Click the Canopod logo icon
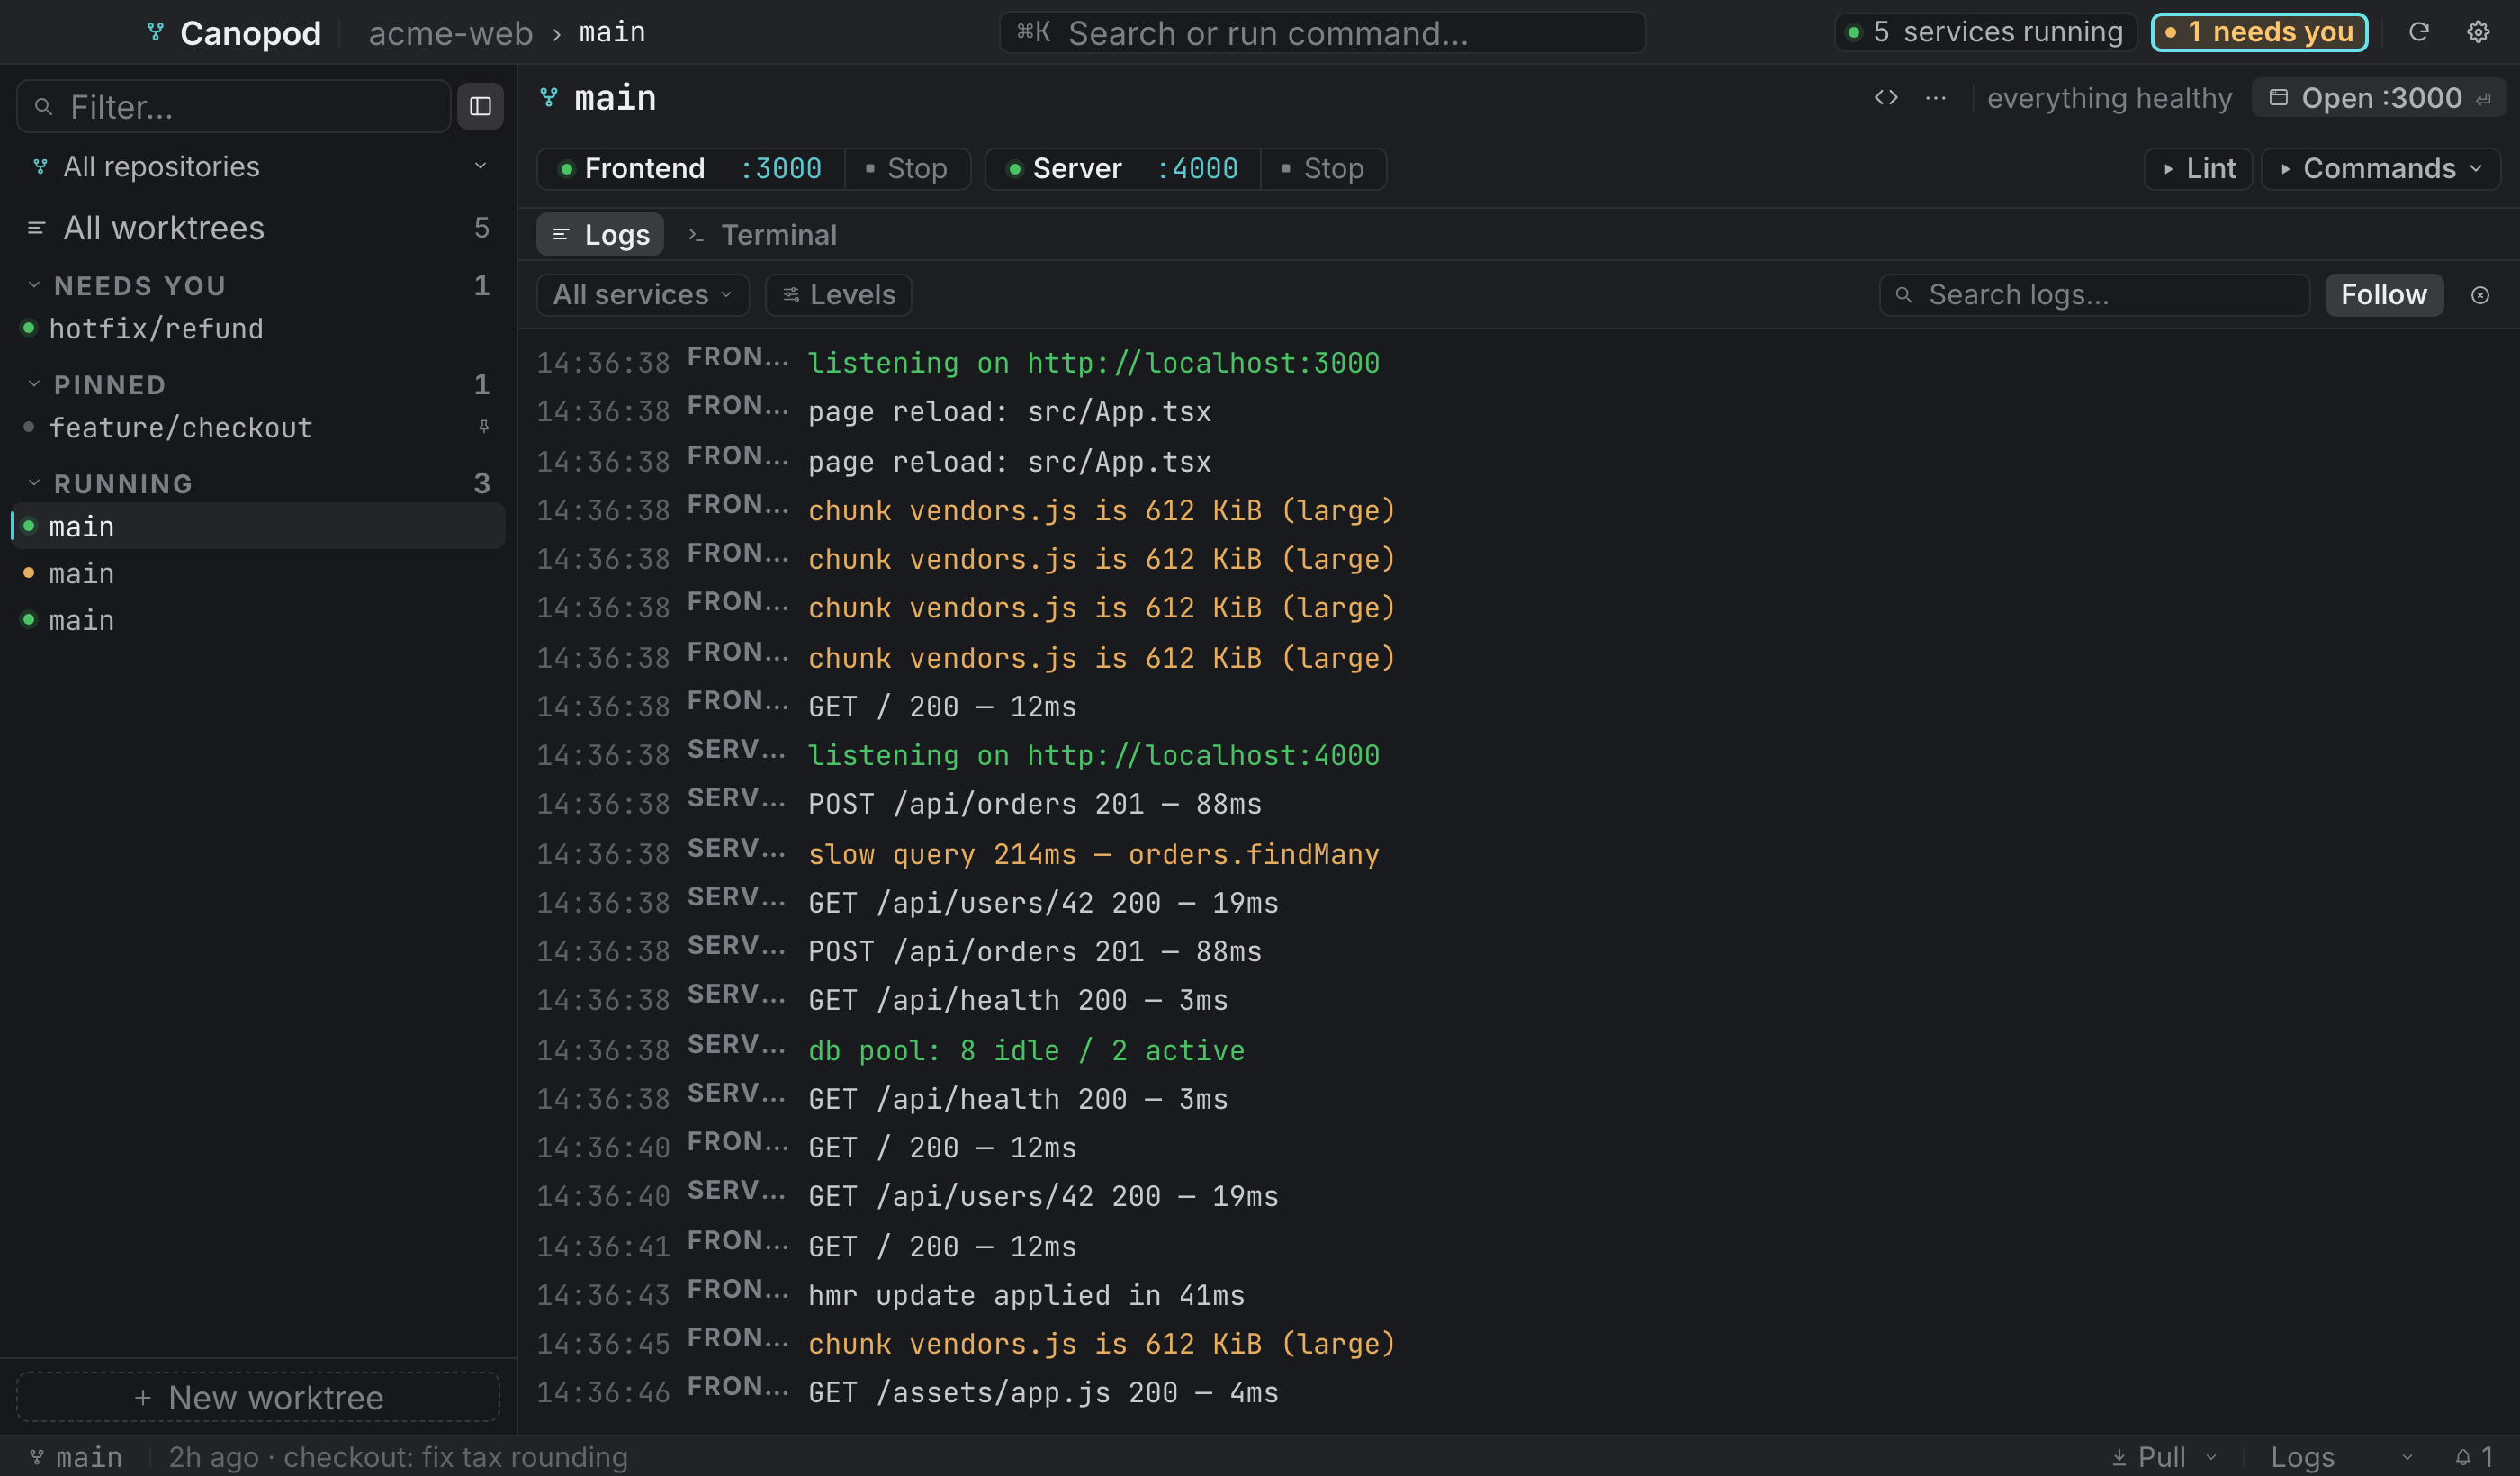This screenshot has height=1476, width=2520. click(155, 32)
